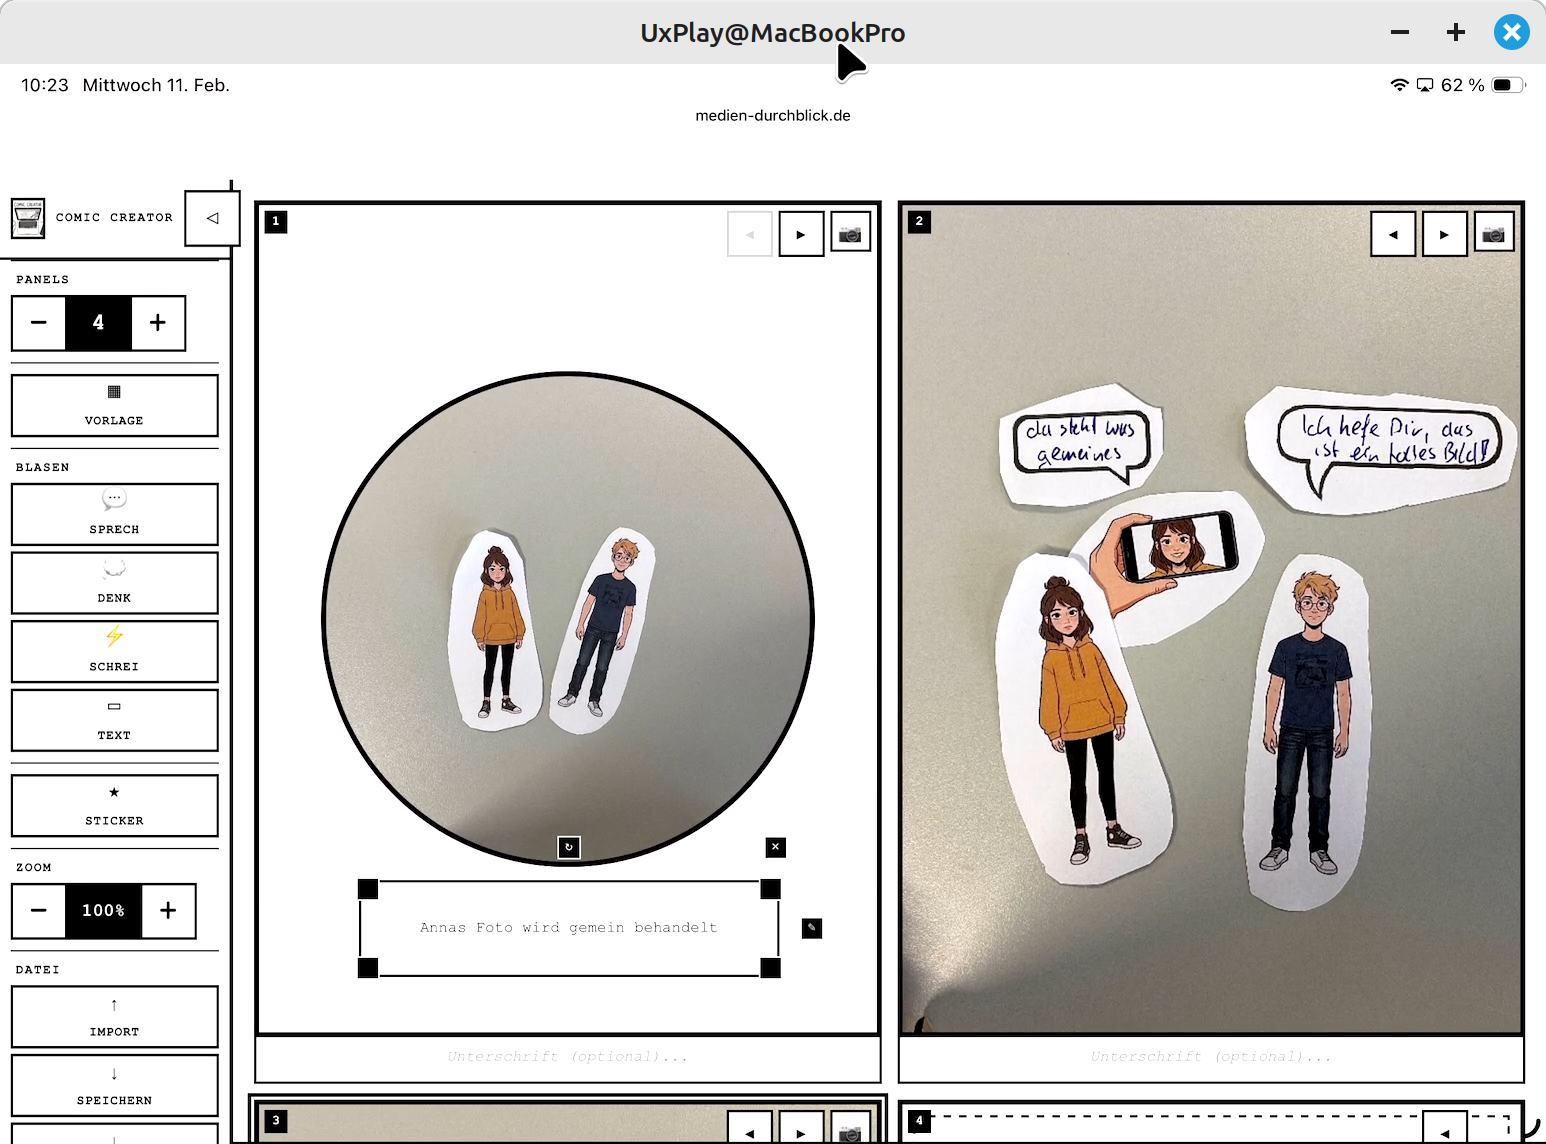
Task: Delete the selected image in panel 1
Action: [x=775, y=847]
